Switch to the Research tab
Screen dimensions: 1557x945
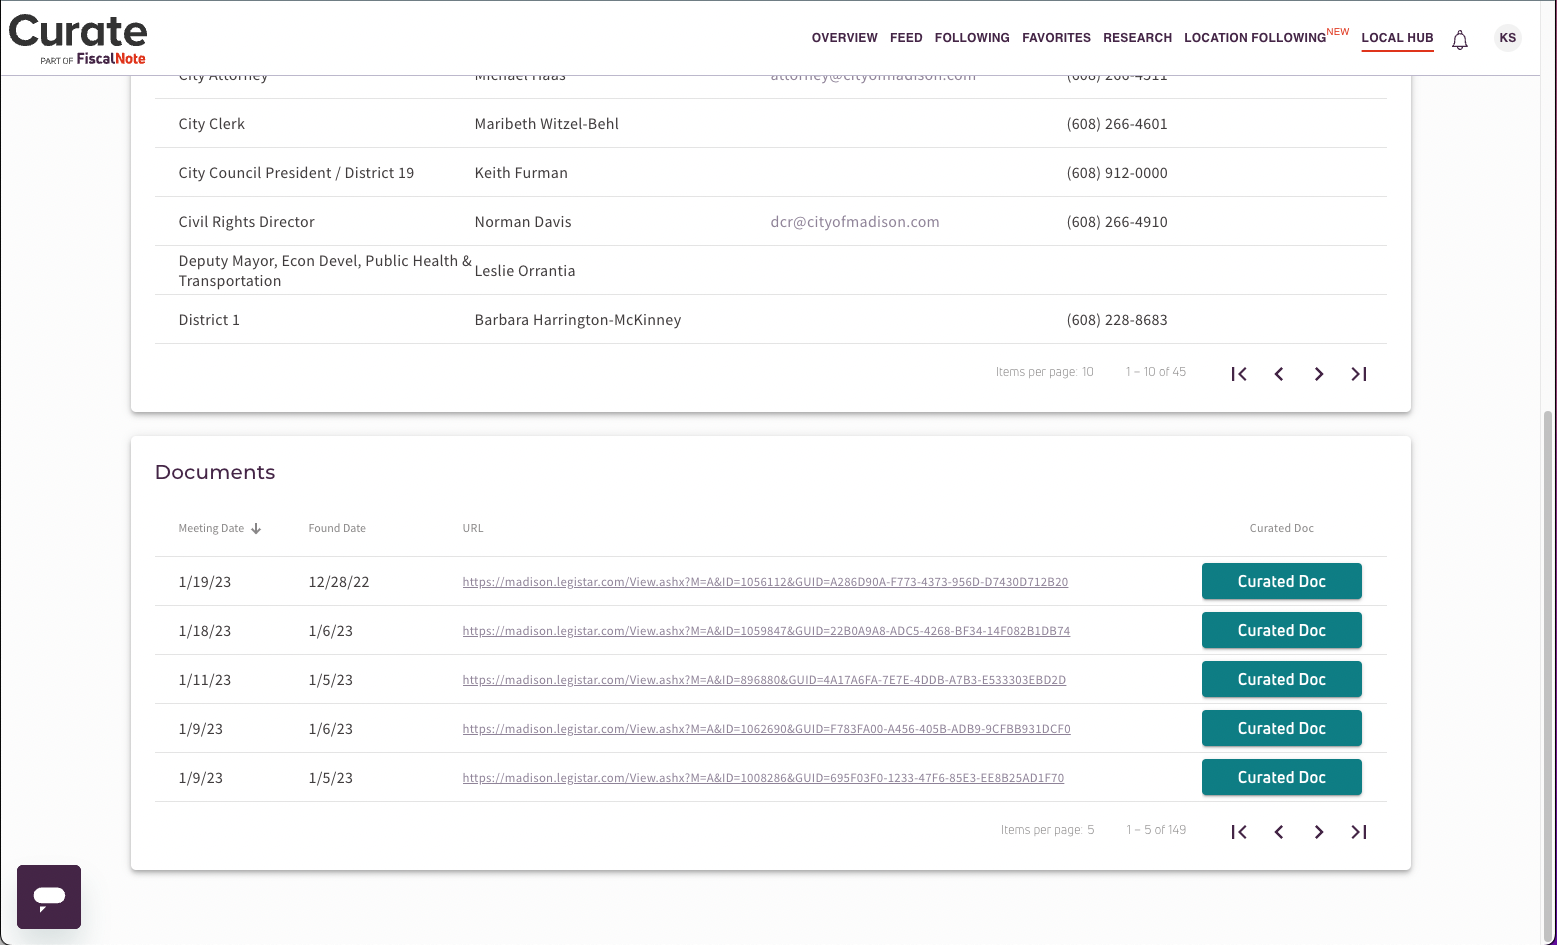coord(1137,38)
